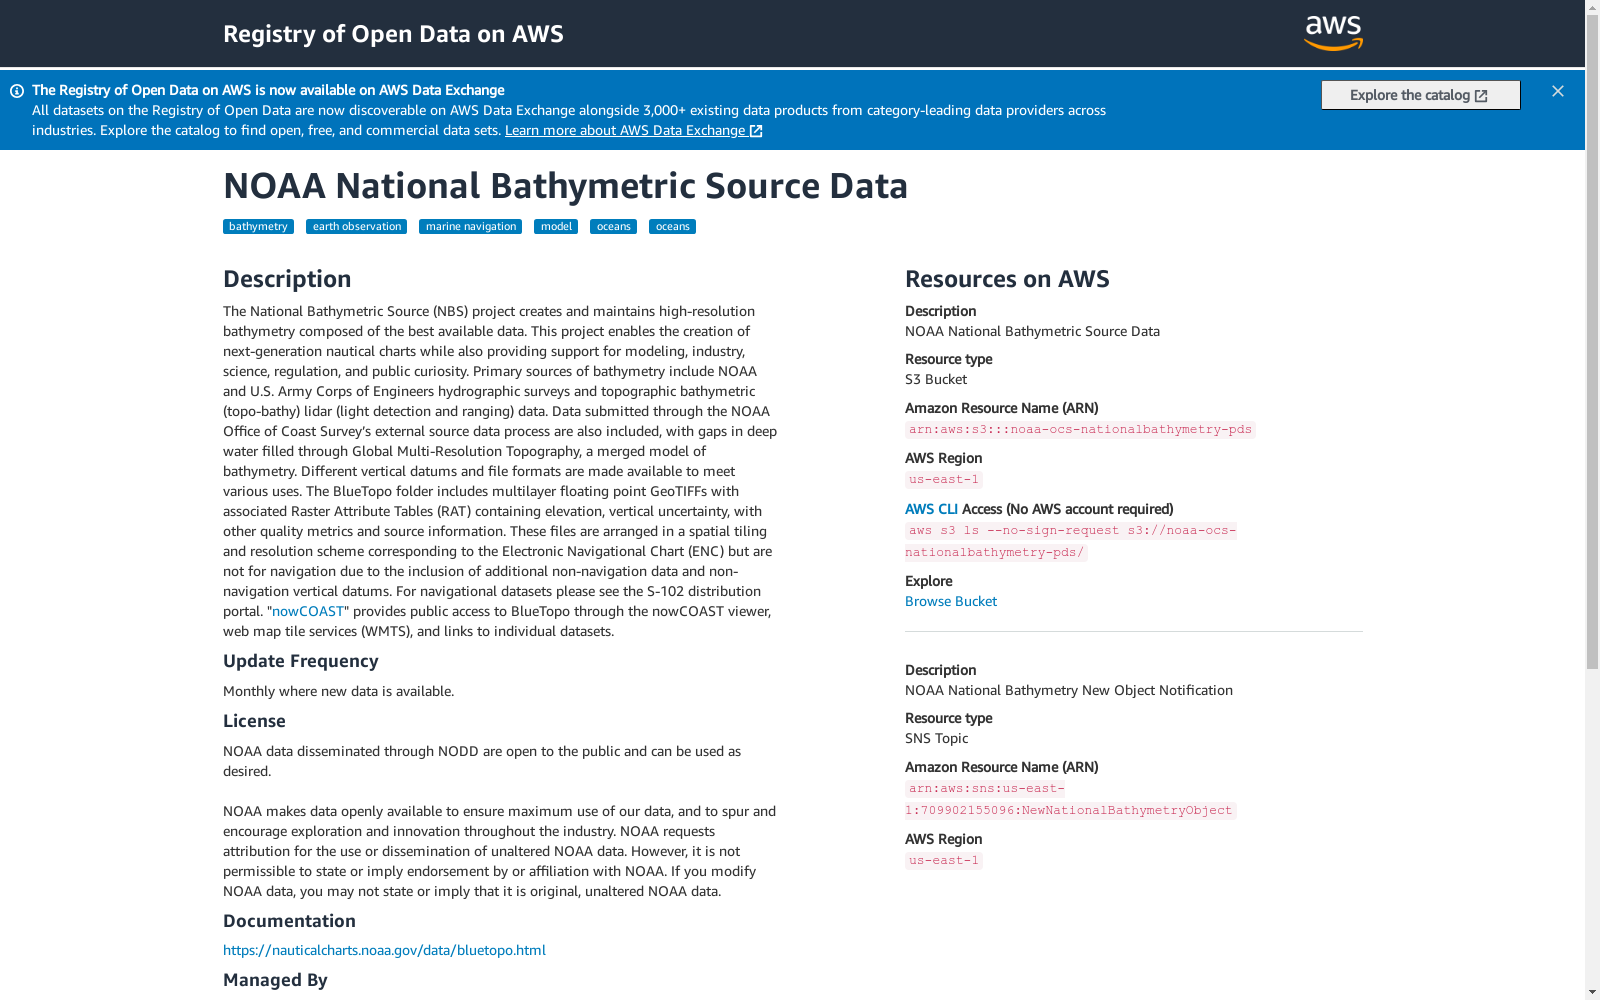Click the vertical page scrollbar

click(1592, 342)
